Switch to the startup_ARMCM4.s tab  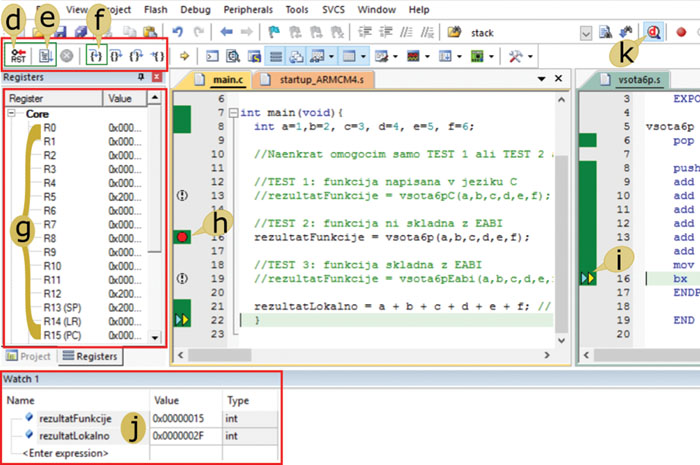click(314, 79)
